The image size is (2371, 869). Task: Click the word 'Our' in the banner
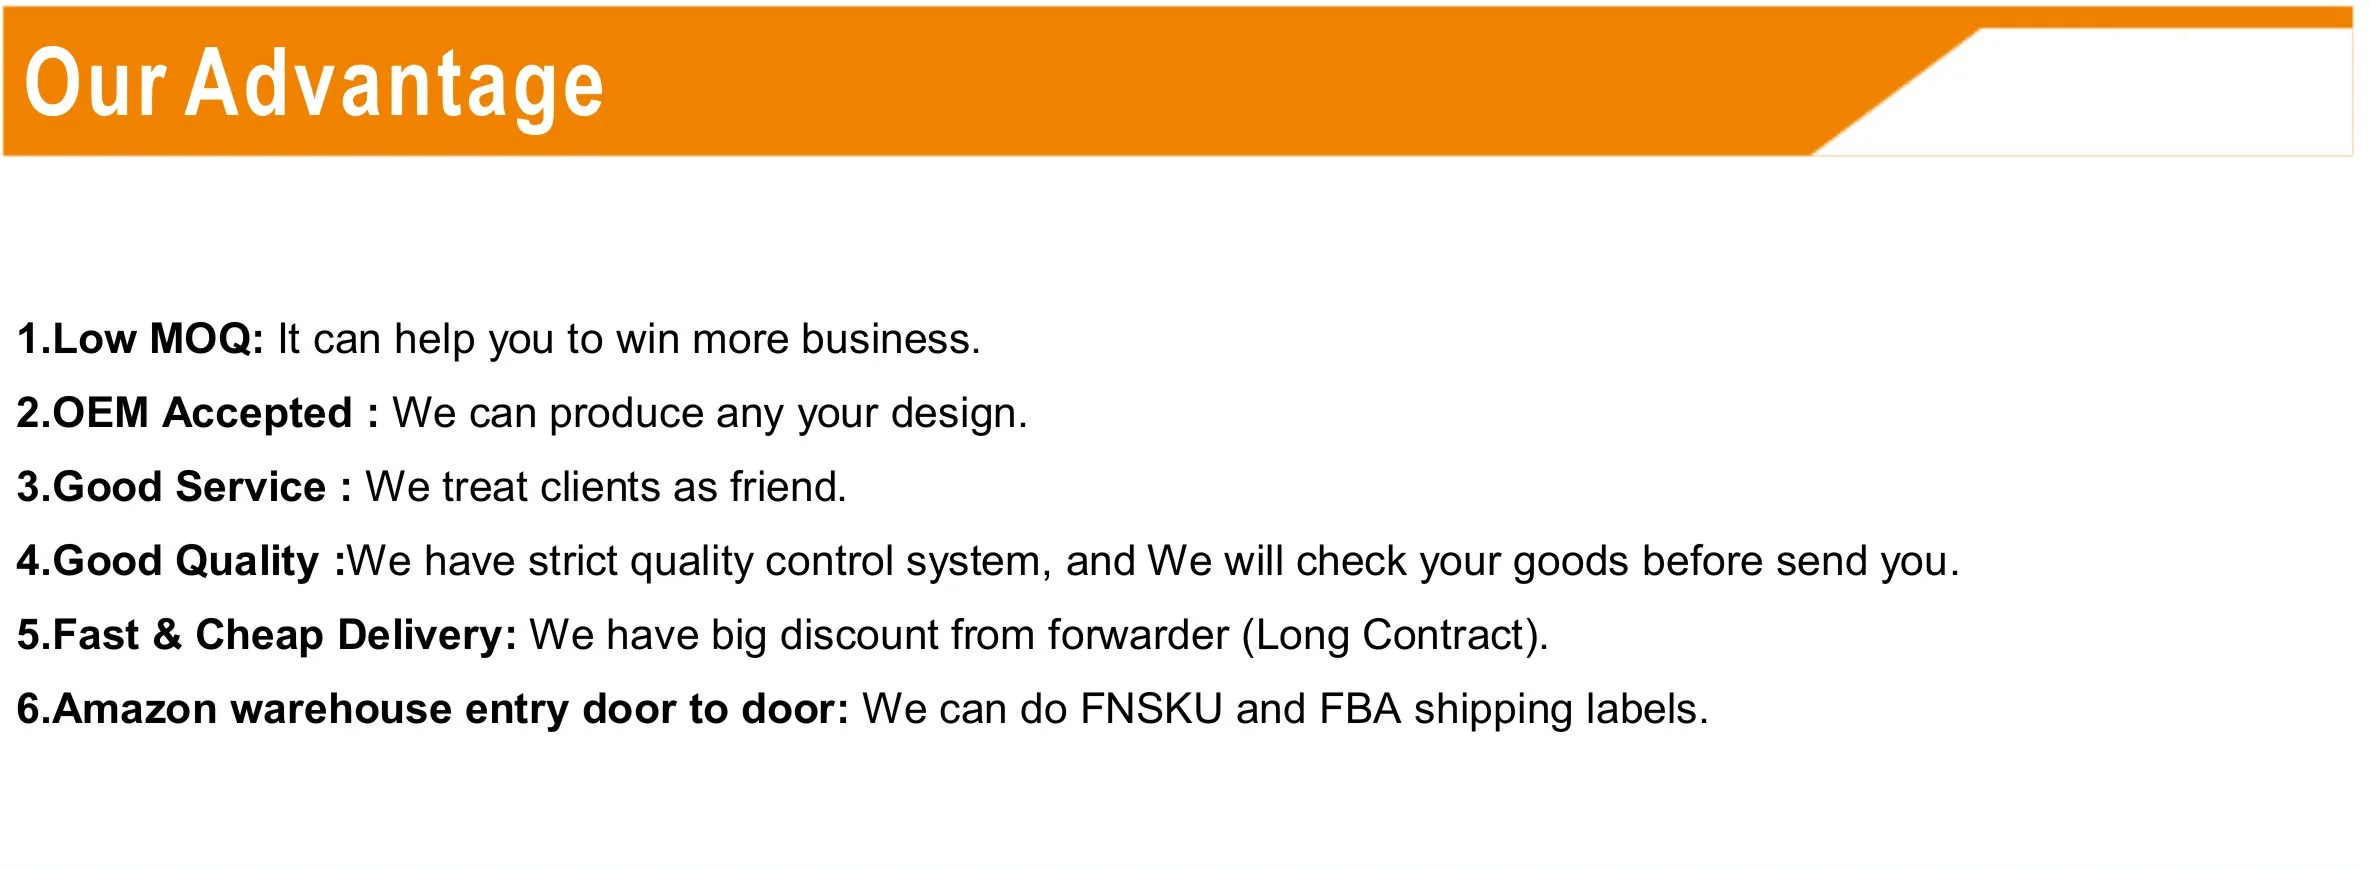tap(94, 84)
